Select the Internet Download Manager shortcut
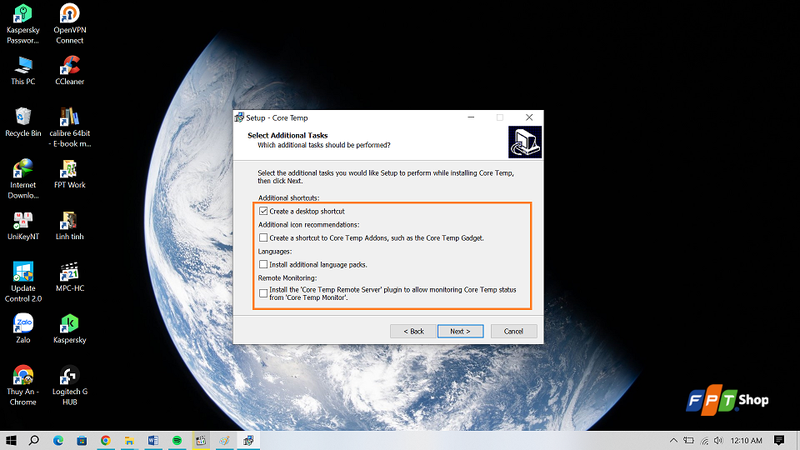800x450 pixels. click(x=23, y=179)
